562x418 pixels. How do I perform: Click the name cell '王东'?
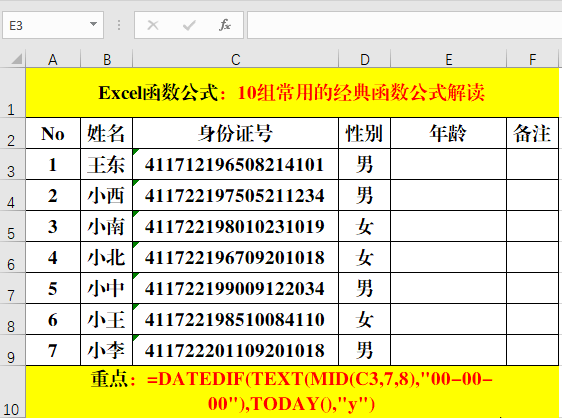106,164
